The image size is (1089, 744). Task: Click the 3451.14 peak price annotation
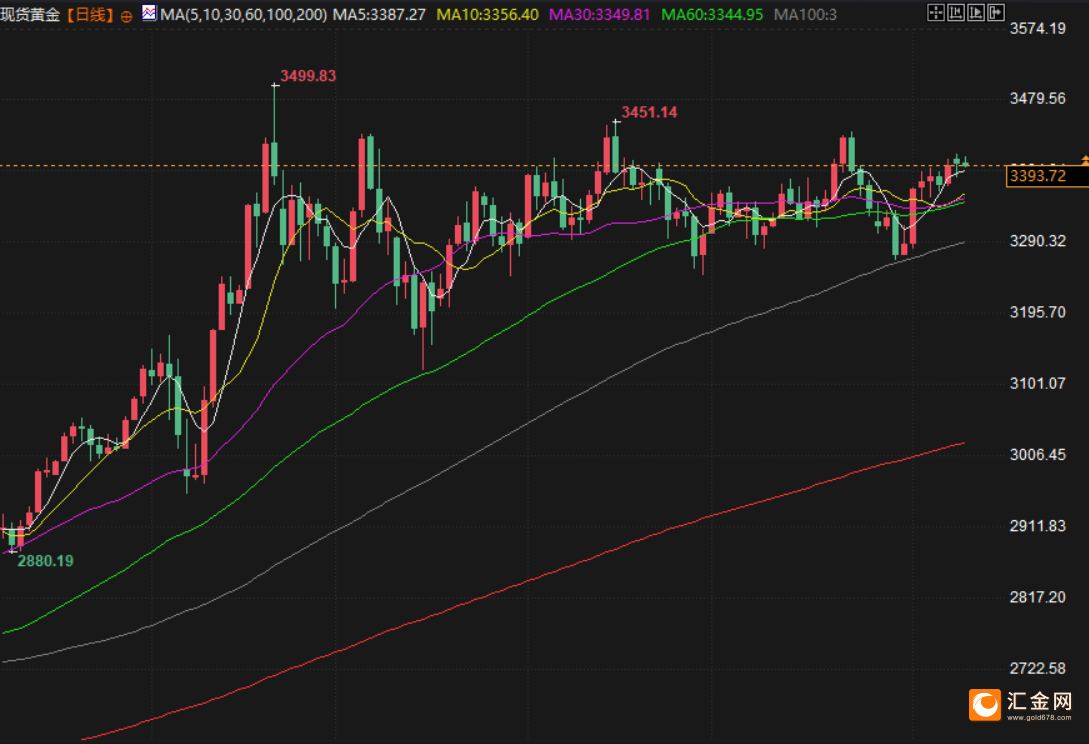coord(649,112)
